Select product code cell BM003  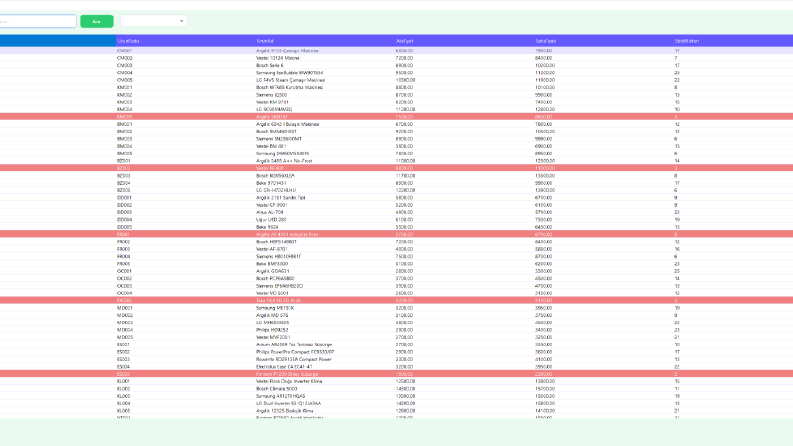tap(124, 139)
